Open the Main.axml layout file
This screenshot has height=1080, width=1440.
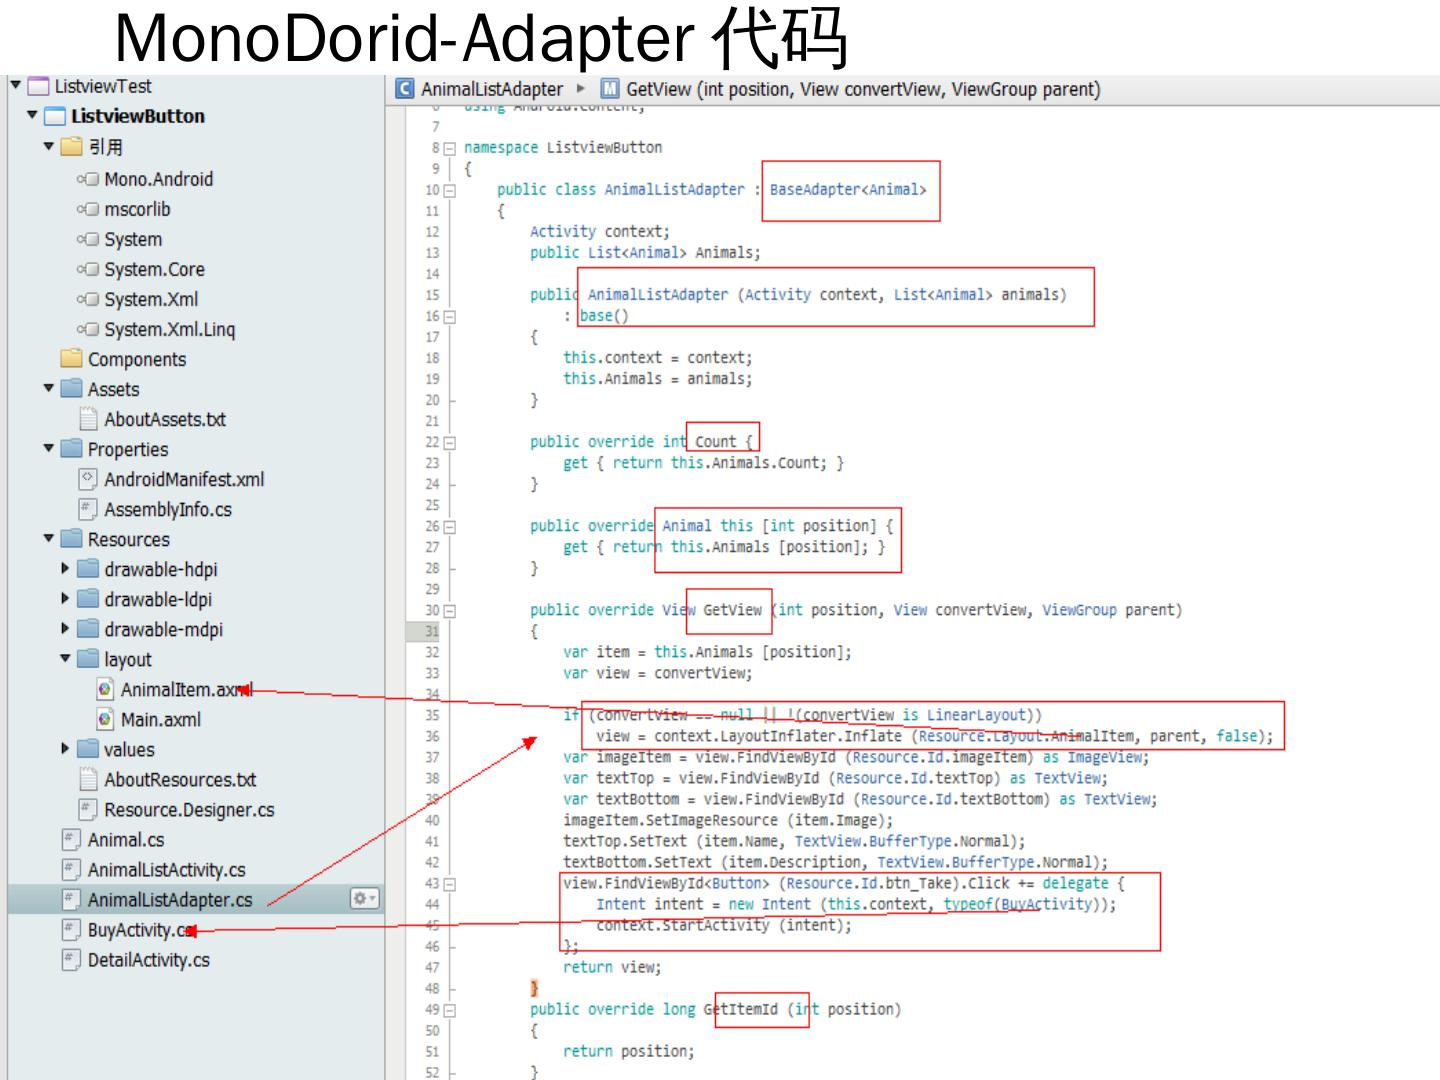coord(161,719)
